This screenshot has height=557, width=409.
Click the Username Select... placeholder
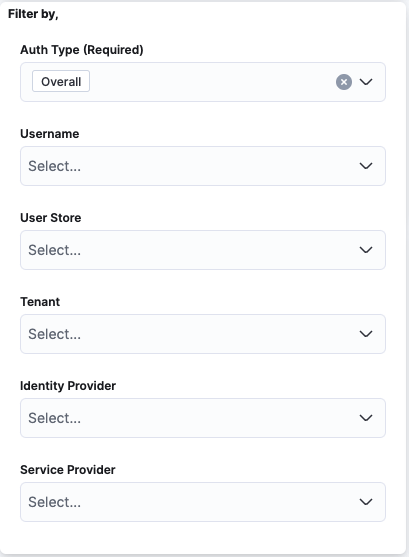coord(54,166)
